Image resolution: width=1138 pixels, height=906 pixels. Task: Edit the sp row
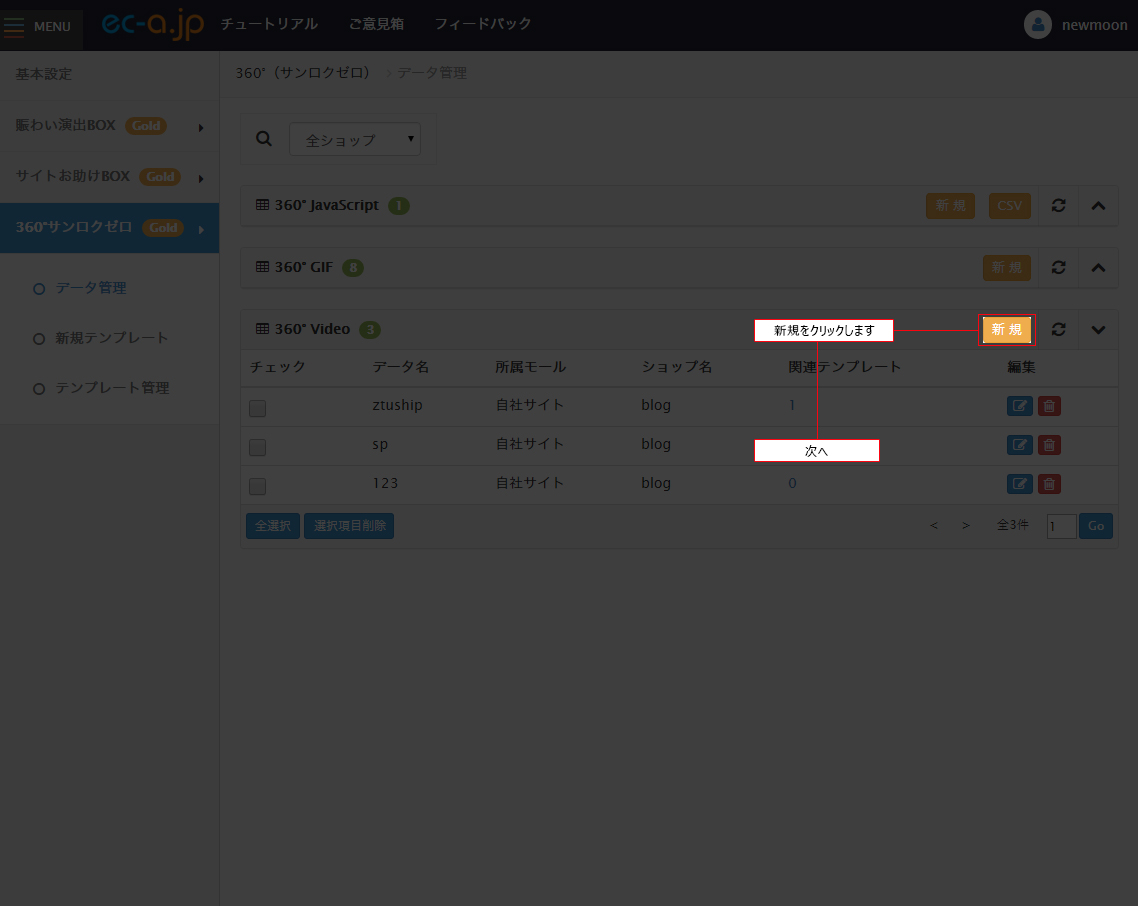(x=1019, y=445)
